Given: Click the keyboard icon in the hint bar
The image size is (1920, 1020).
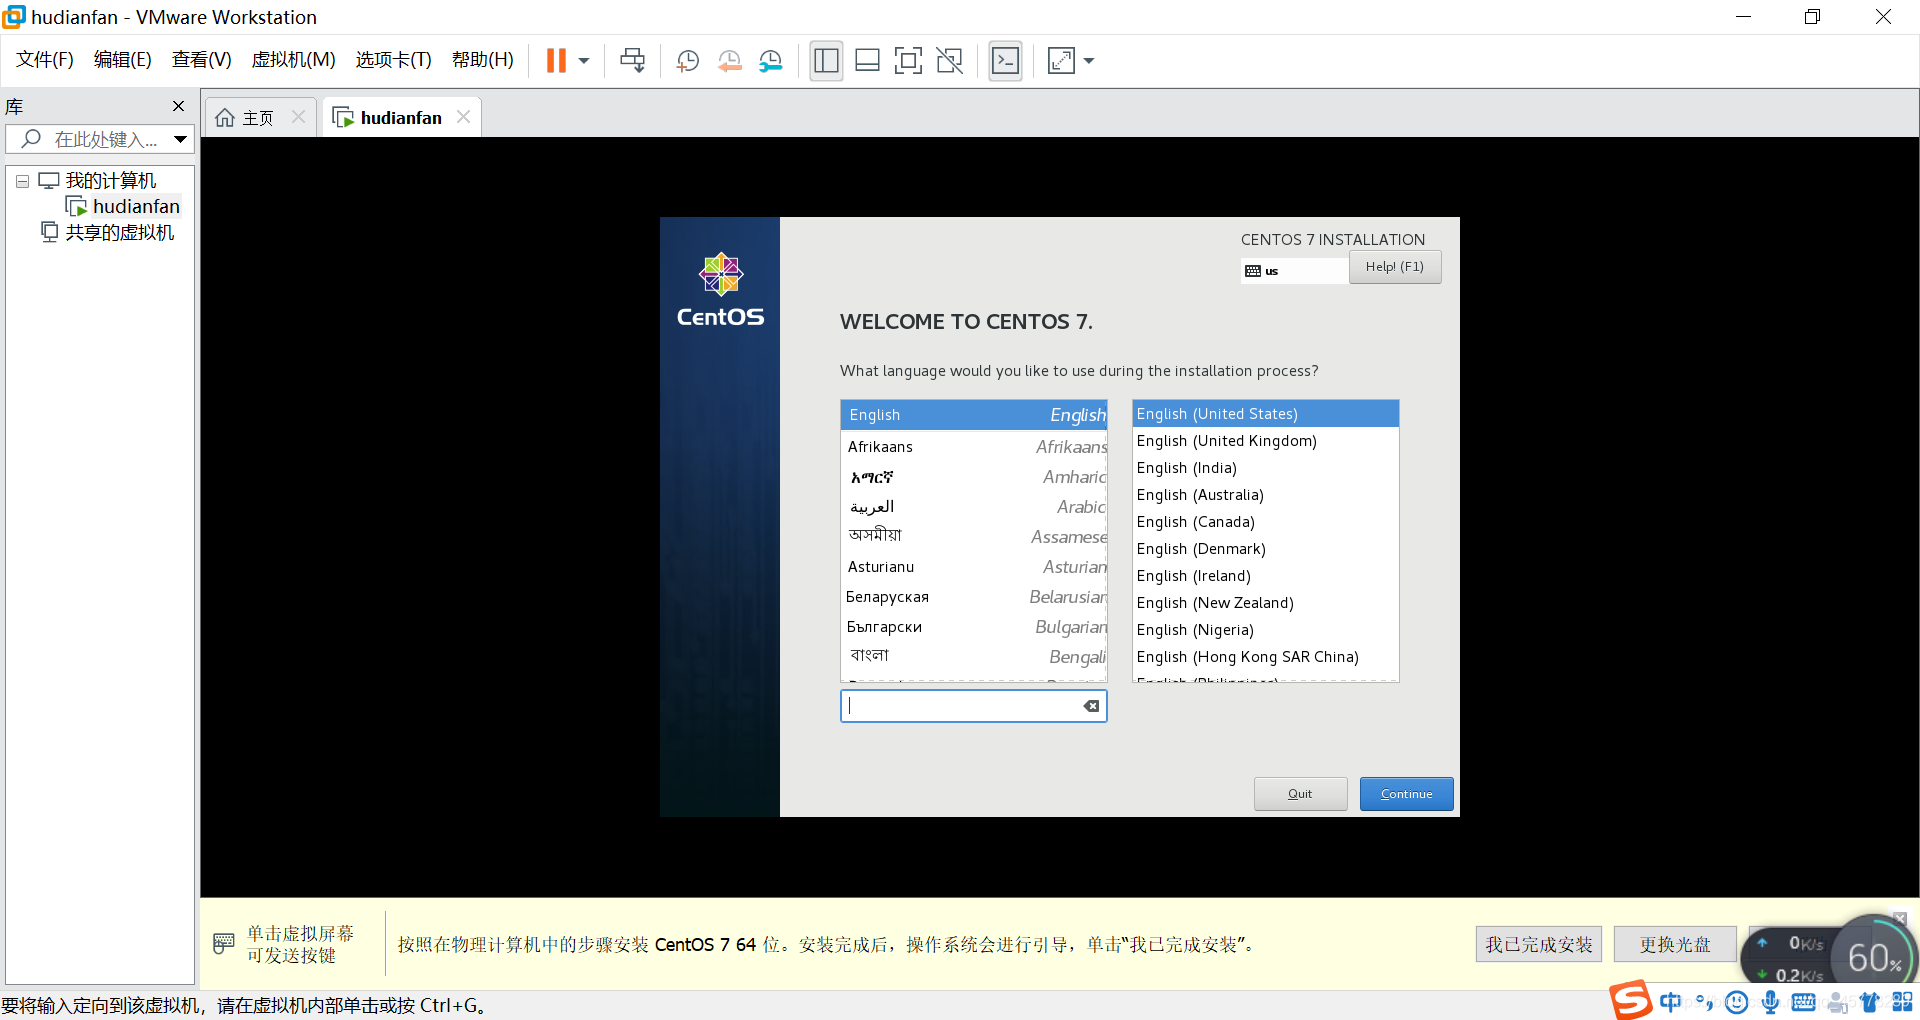Looking at the screenshot, I should click(x=224, y=943).
